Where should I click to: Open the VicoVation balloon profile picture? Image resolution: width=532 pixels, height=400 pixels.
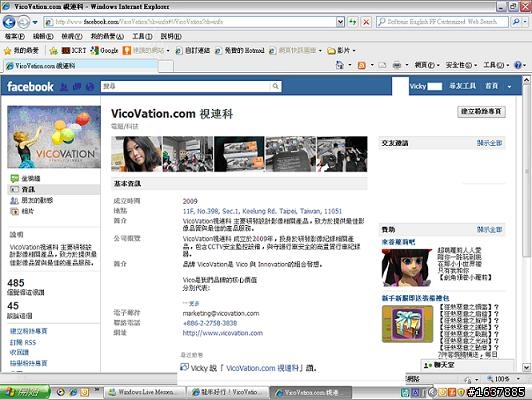point(54,137)
